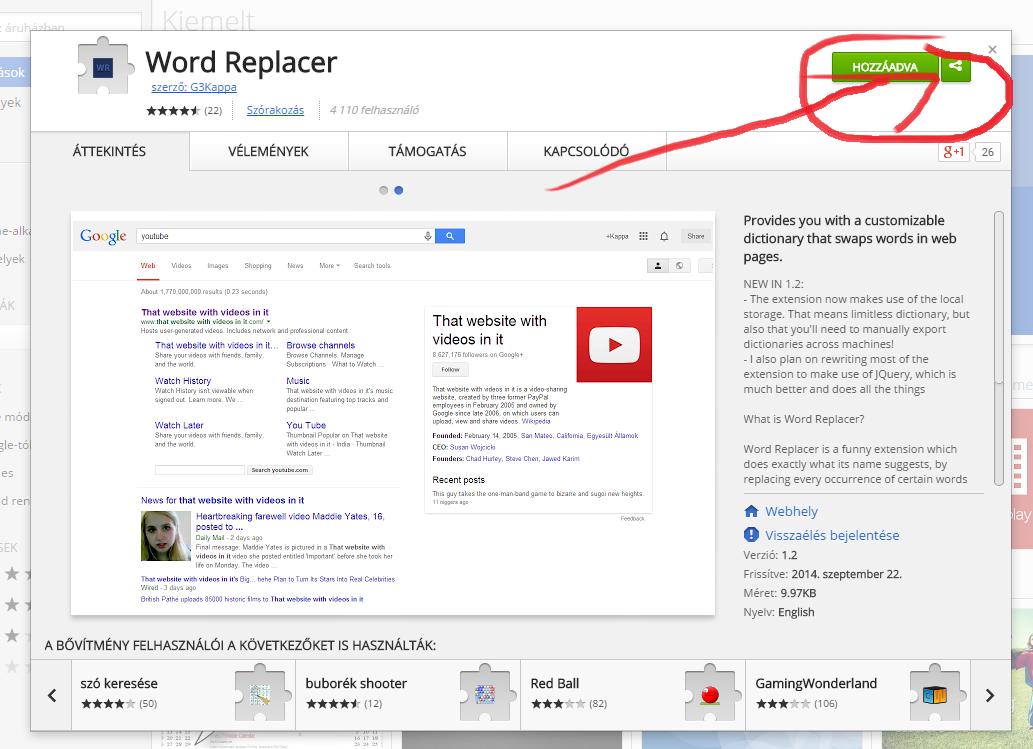Image resolution: width=1033 pixels, height=749 pixels.
Task: Go to next related extensions
Action: tap(990, 695)
